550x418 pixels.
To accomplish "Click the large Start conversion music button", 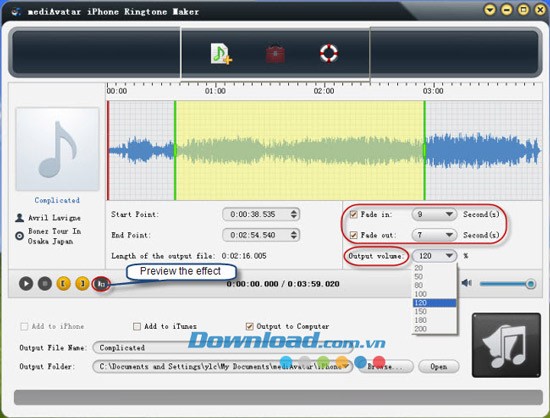I will click(x=507, y=345).
